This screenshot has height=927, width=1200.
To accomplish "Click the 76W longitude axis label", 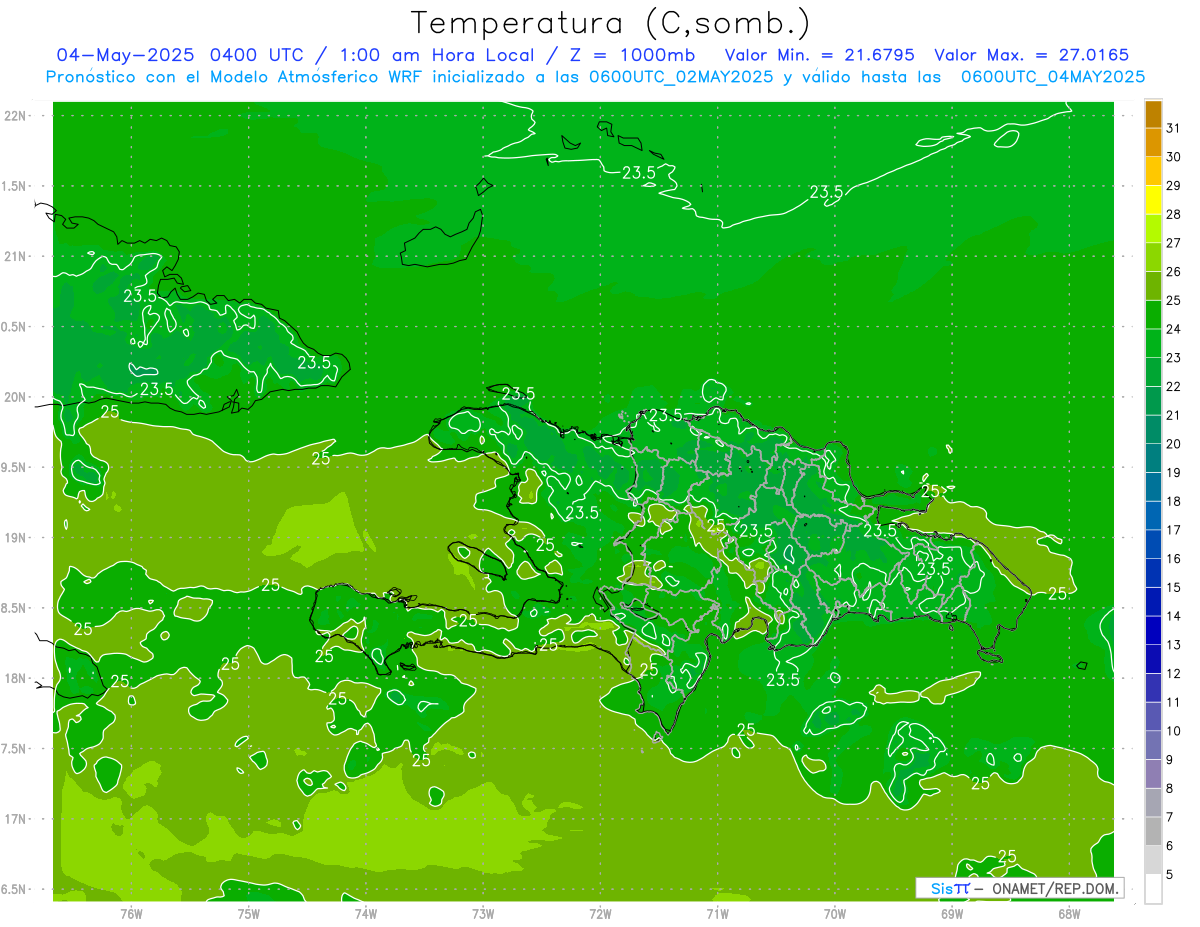I will pos(131,913).
